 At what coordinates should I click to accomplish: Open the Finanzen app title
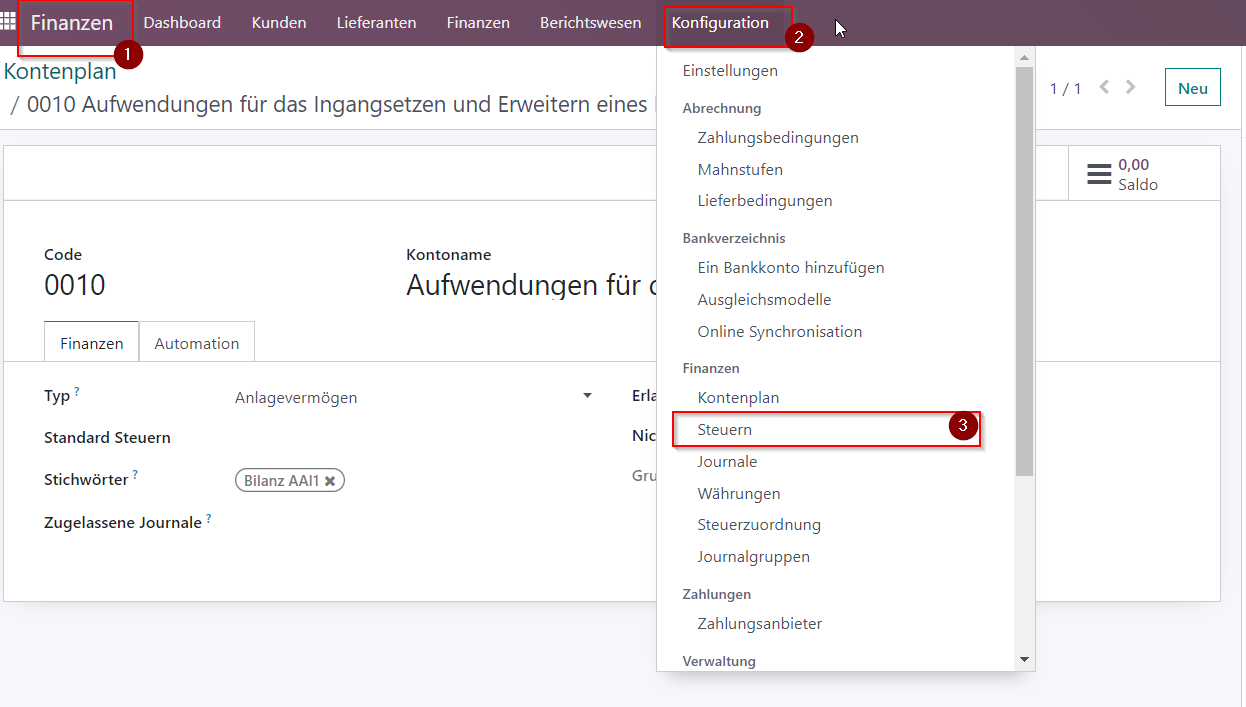(72, 23)
